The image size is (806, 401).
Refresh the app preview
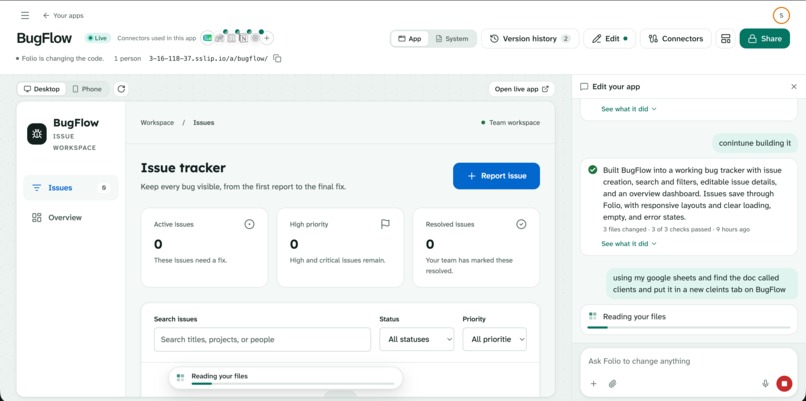121,89
